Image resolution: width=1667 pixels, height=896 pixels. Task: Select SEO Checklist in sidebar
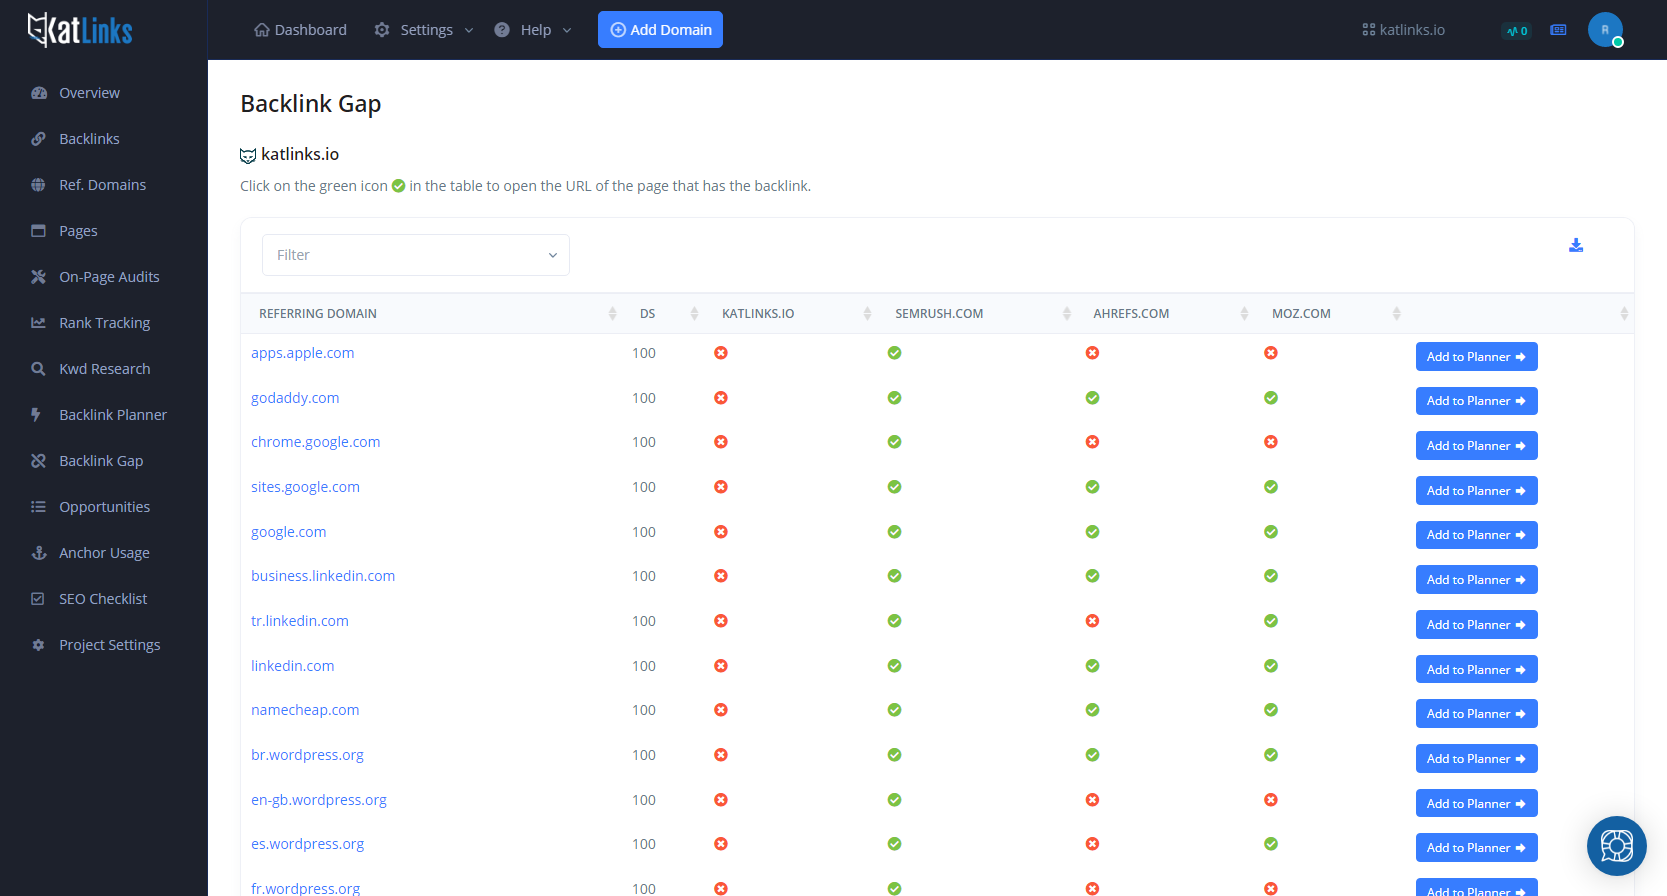point(102,599)
